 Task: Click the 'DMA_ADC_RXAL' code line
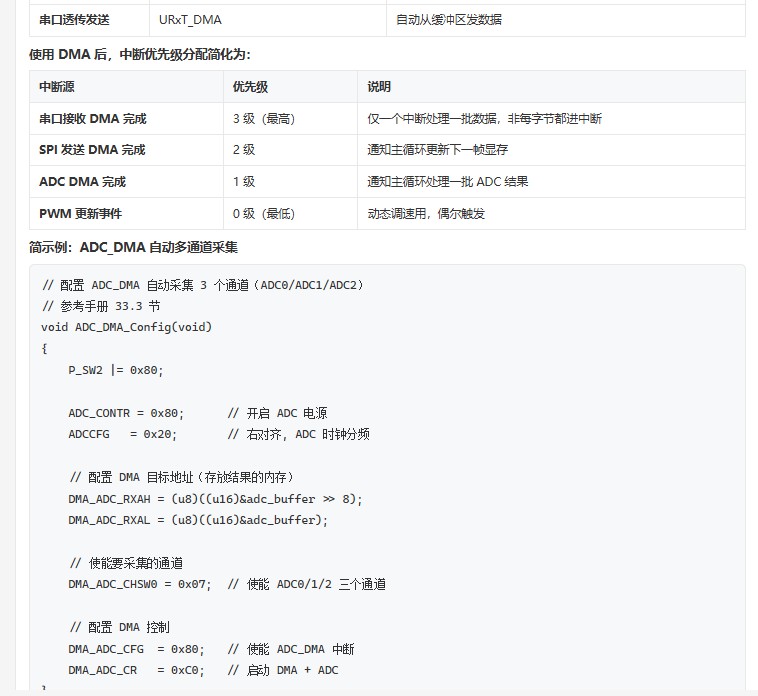[x=198, y=520]
